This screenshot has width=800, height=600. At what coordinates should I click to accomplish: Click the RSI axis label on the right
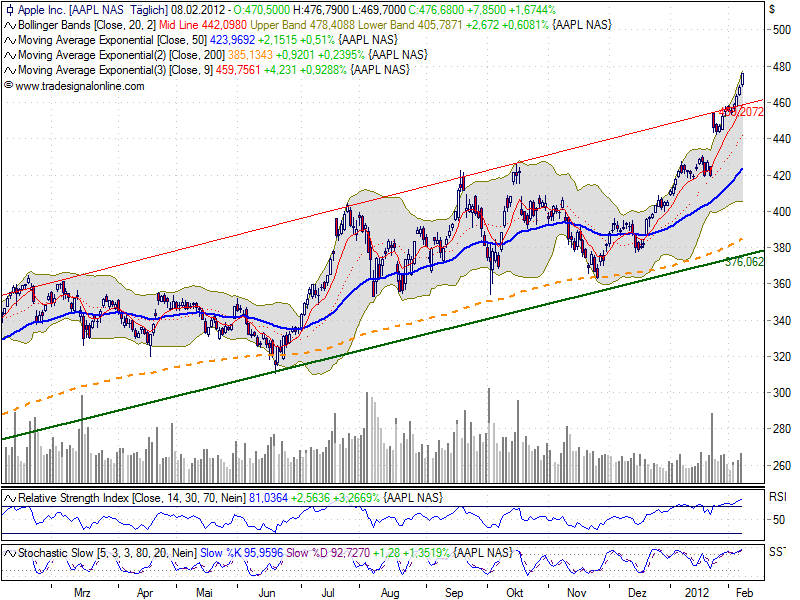778,497
